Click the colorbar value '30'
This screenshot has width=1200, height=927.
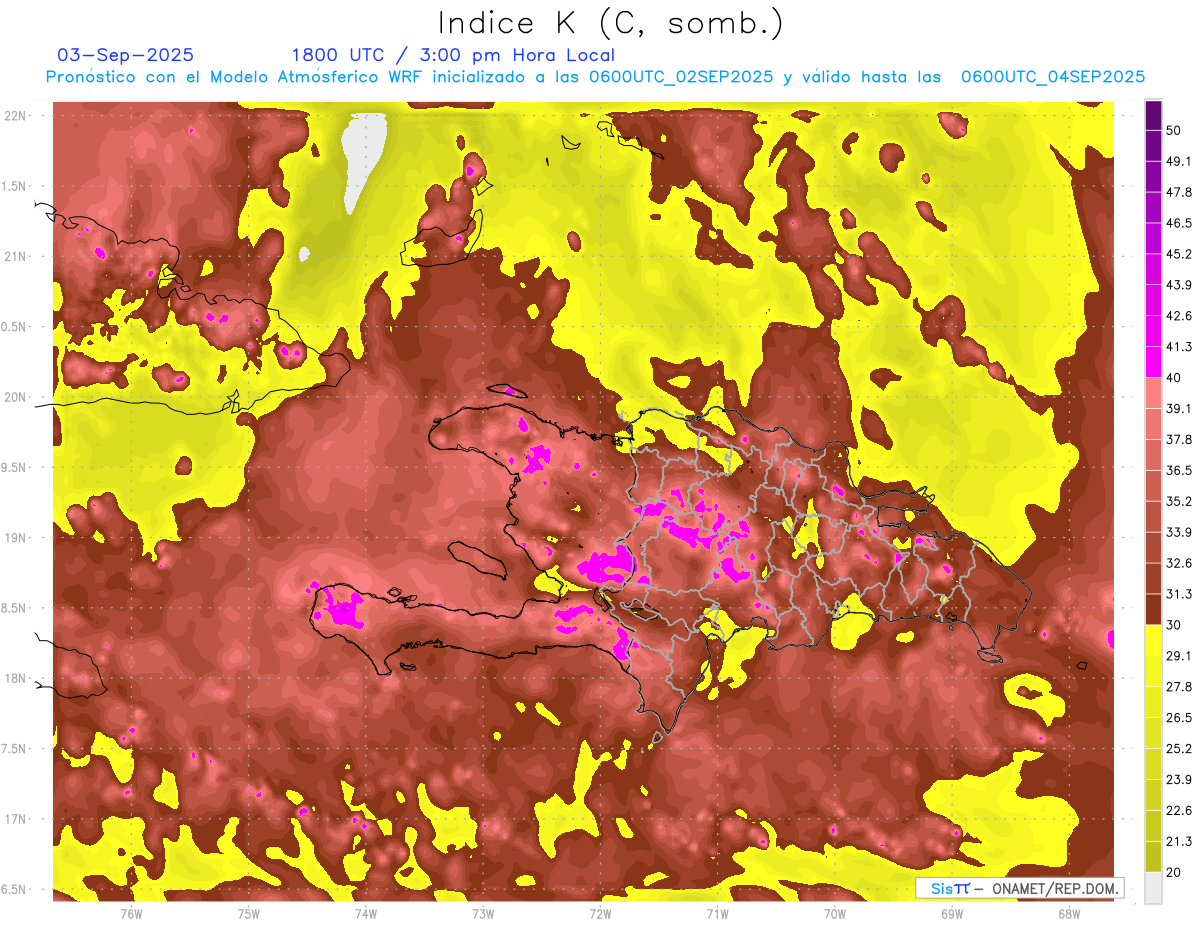(x=1174, y=625)
